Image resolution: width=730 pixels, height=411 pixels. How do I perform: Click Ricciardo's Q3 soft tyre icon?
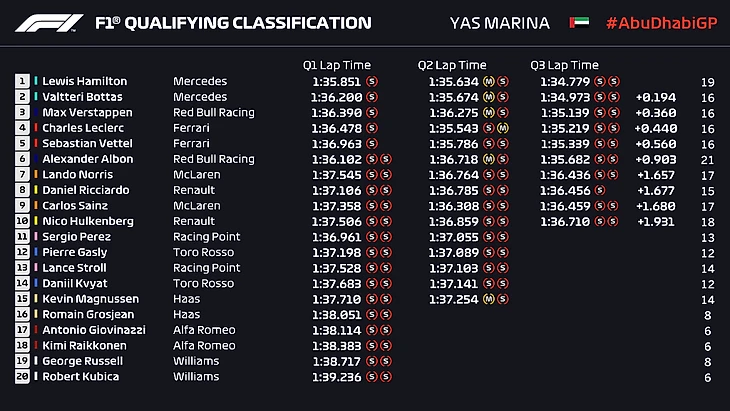[600, 190]
